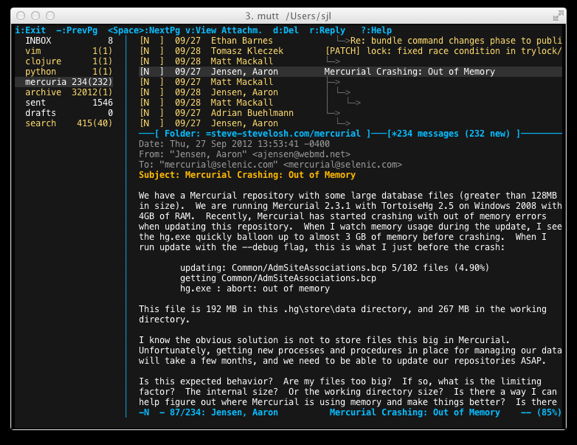This screenshot has width=577, height=445.
Task: Click the fullscreen arrows icon in title bar
Action: [x=558, y=16]
